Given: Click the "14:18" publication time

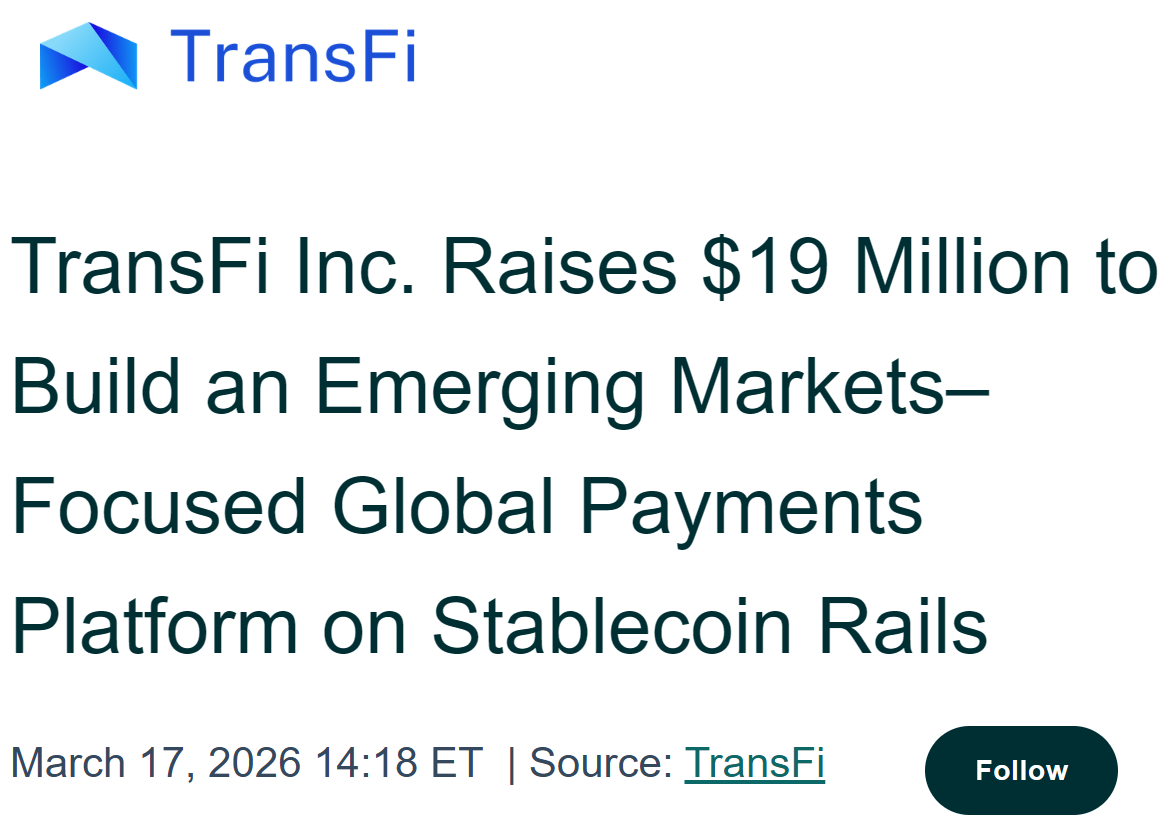Looking at the screenshot, I should [x=366, y=764].
